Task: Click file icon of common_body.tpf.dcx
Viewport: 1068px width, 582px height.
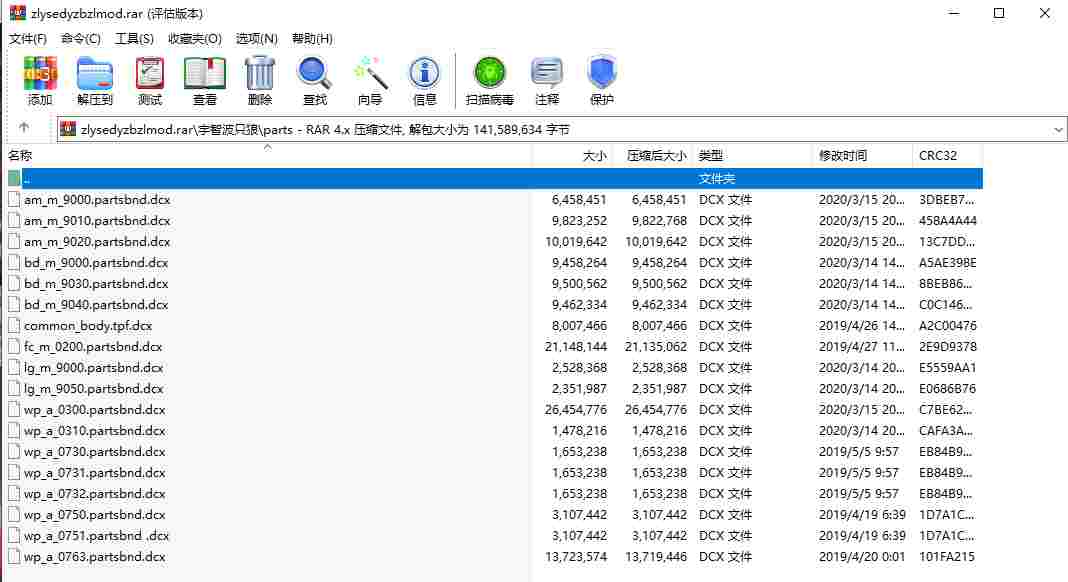Action: (x=14, y=326)
